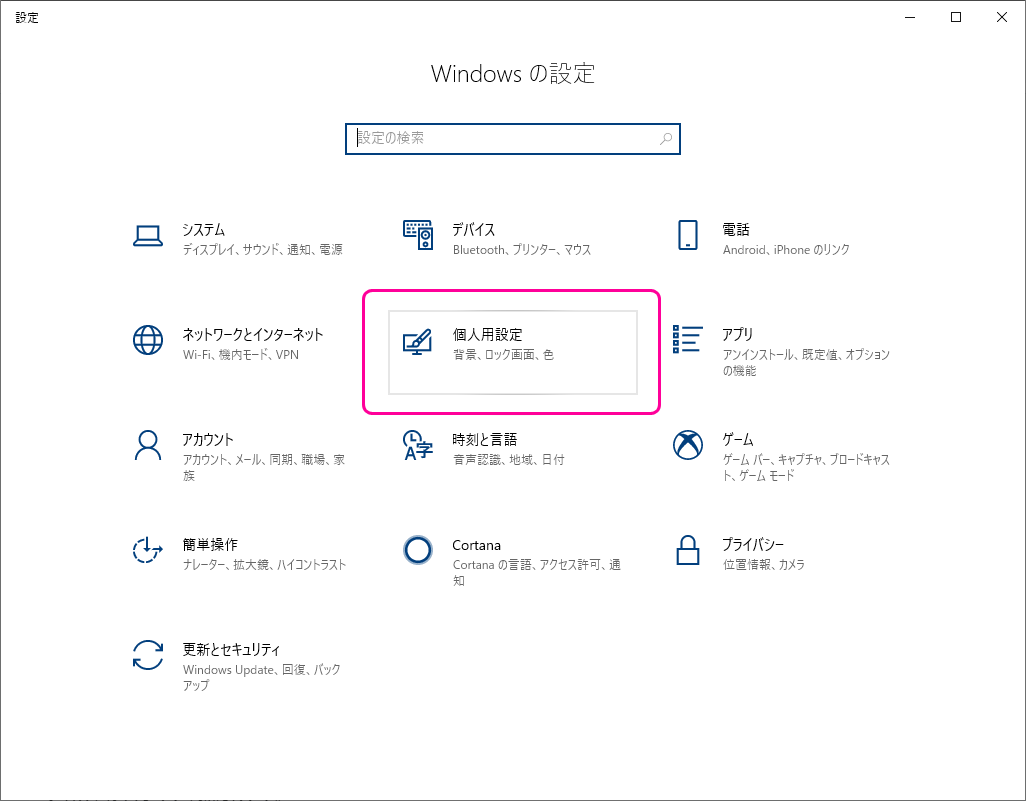The width and height of the screenshot is (1026, 801).
Task: Minimize the 設定 window
Action: pyautogui.click(x=910, y=18)
